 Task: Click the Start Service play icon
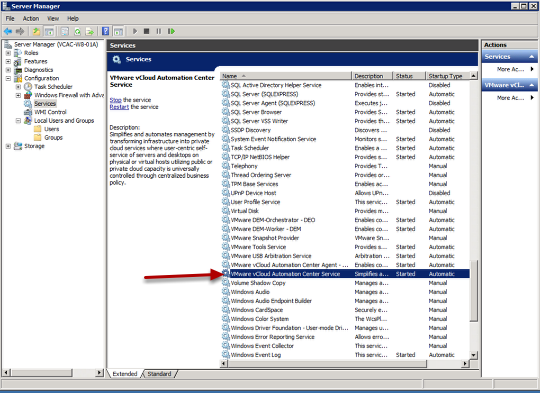click(135, 31)
